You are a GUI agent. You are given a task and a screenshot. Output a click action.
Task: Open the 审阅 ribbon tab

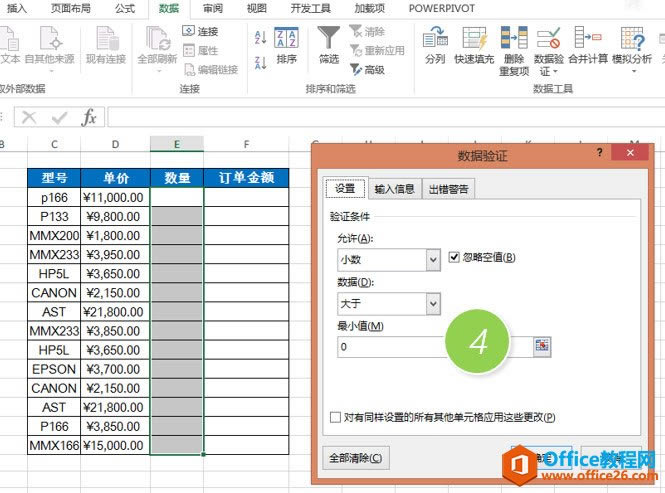(212, 8)
